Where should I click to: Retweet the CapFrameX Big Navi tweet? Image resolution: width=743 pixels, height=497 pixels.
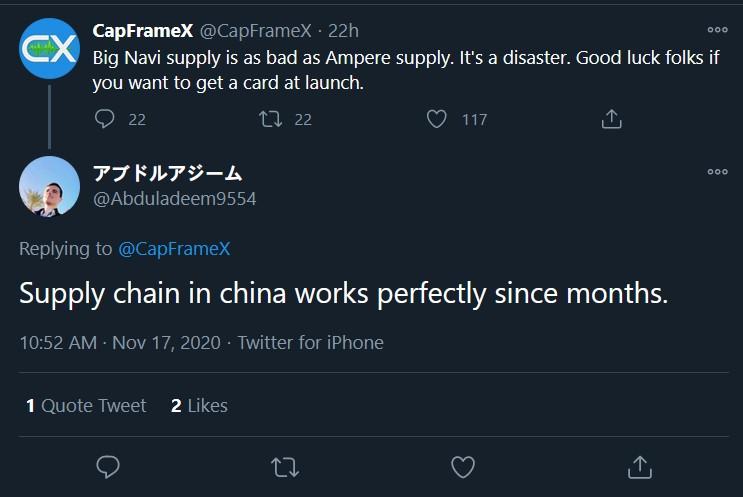pyautogui.click(x=271, y=119)
